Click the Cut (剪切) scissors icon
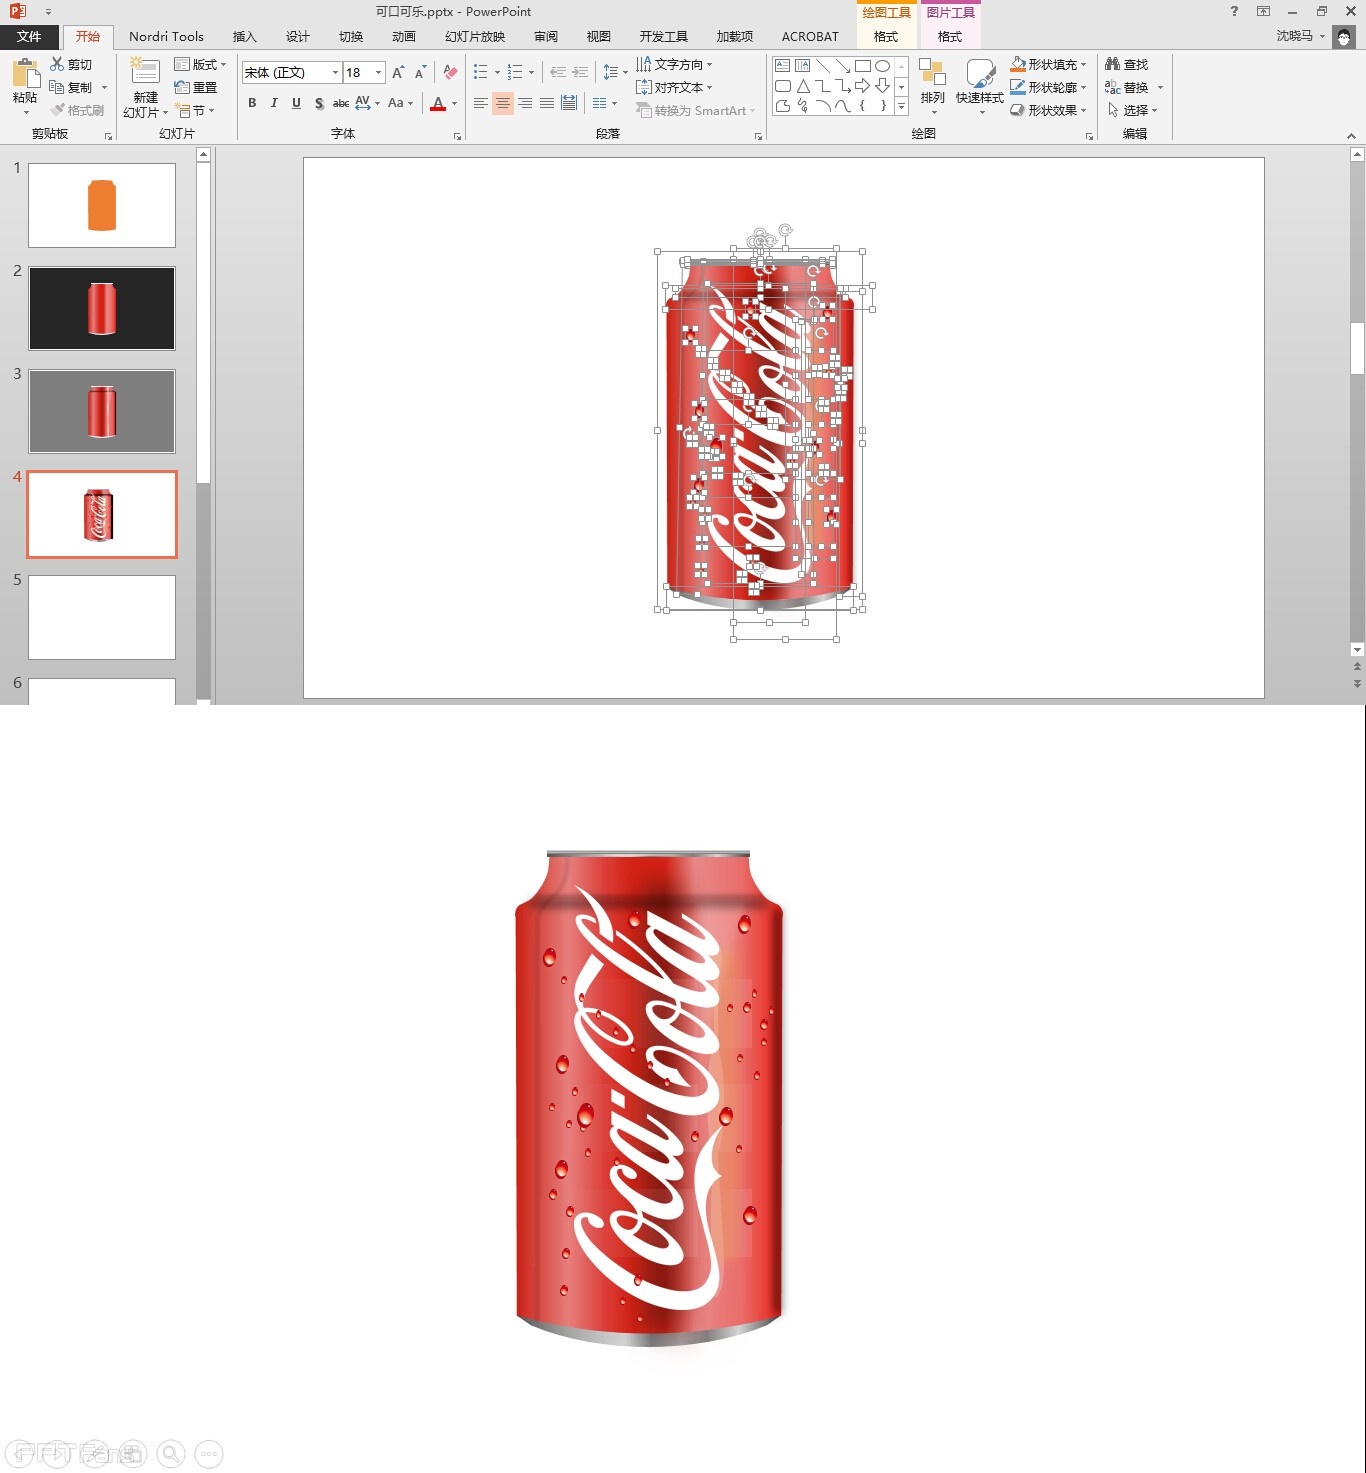This screenshot has width=1366, height=1473. pos(58,64)
